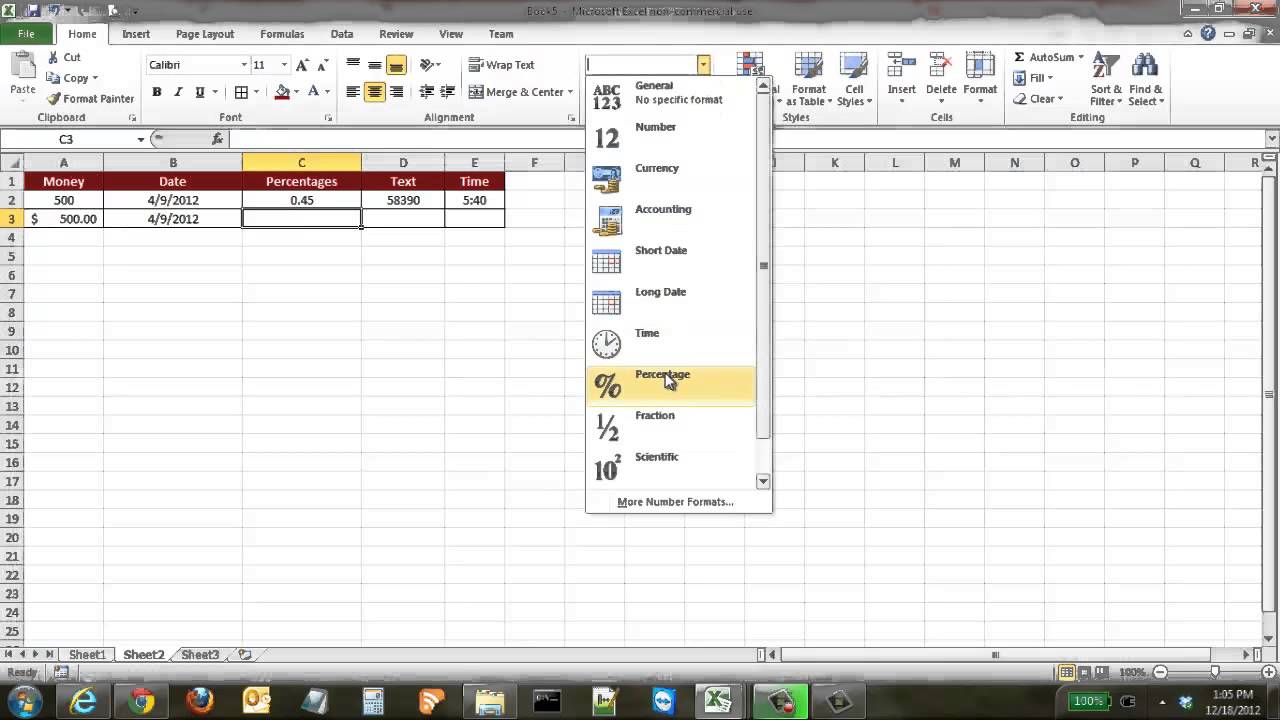Toggle Center alignment
The height and width of the screenshot is (720, 1280).
[374, 92]
